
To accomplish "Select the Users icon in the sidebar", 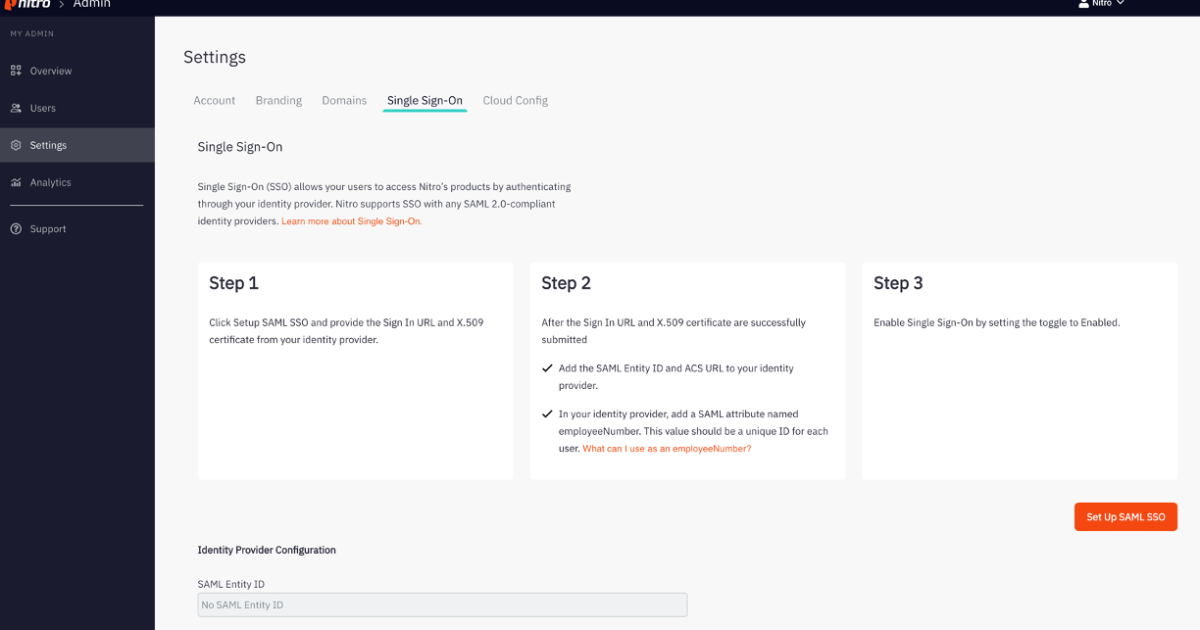I will click(x=17, y=106).
